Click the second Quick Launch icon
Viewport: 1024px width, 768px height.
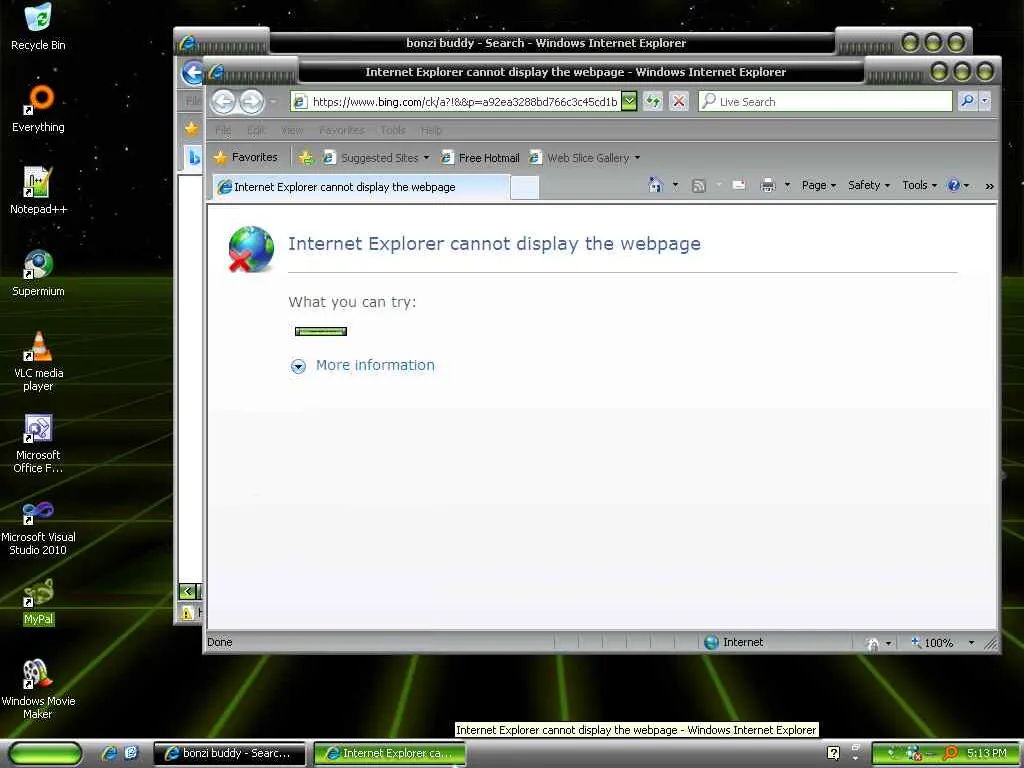(x=131, y=754)
